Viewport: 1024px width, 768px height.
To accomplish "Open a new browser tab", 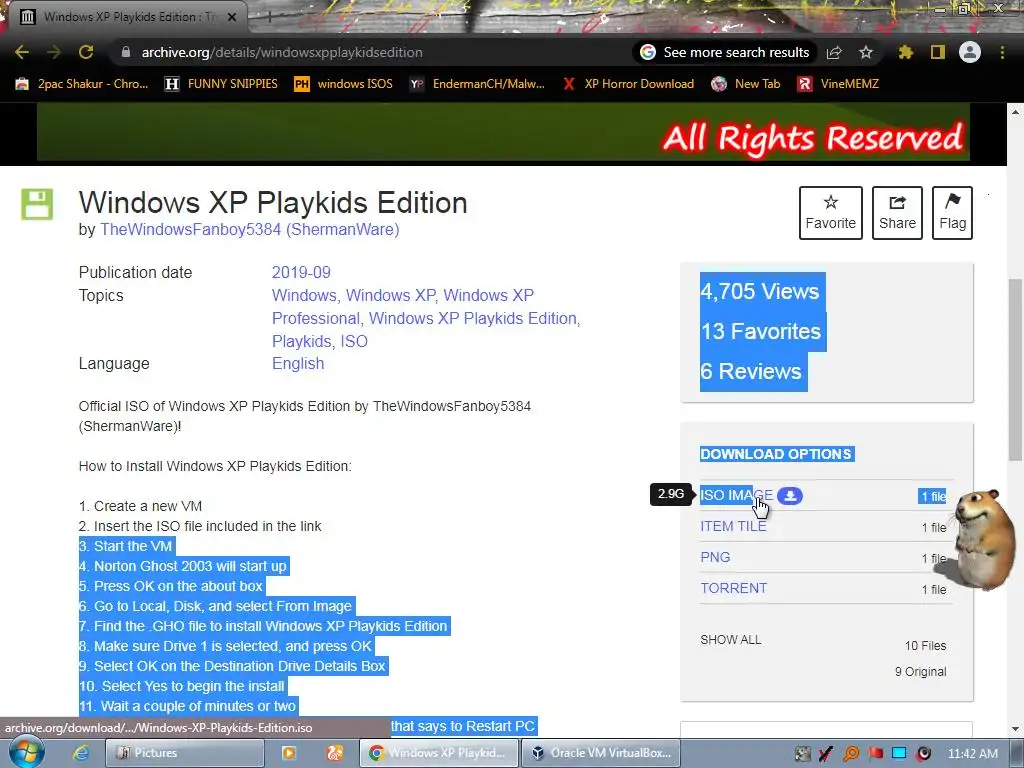I will tap(269, 18).
